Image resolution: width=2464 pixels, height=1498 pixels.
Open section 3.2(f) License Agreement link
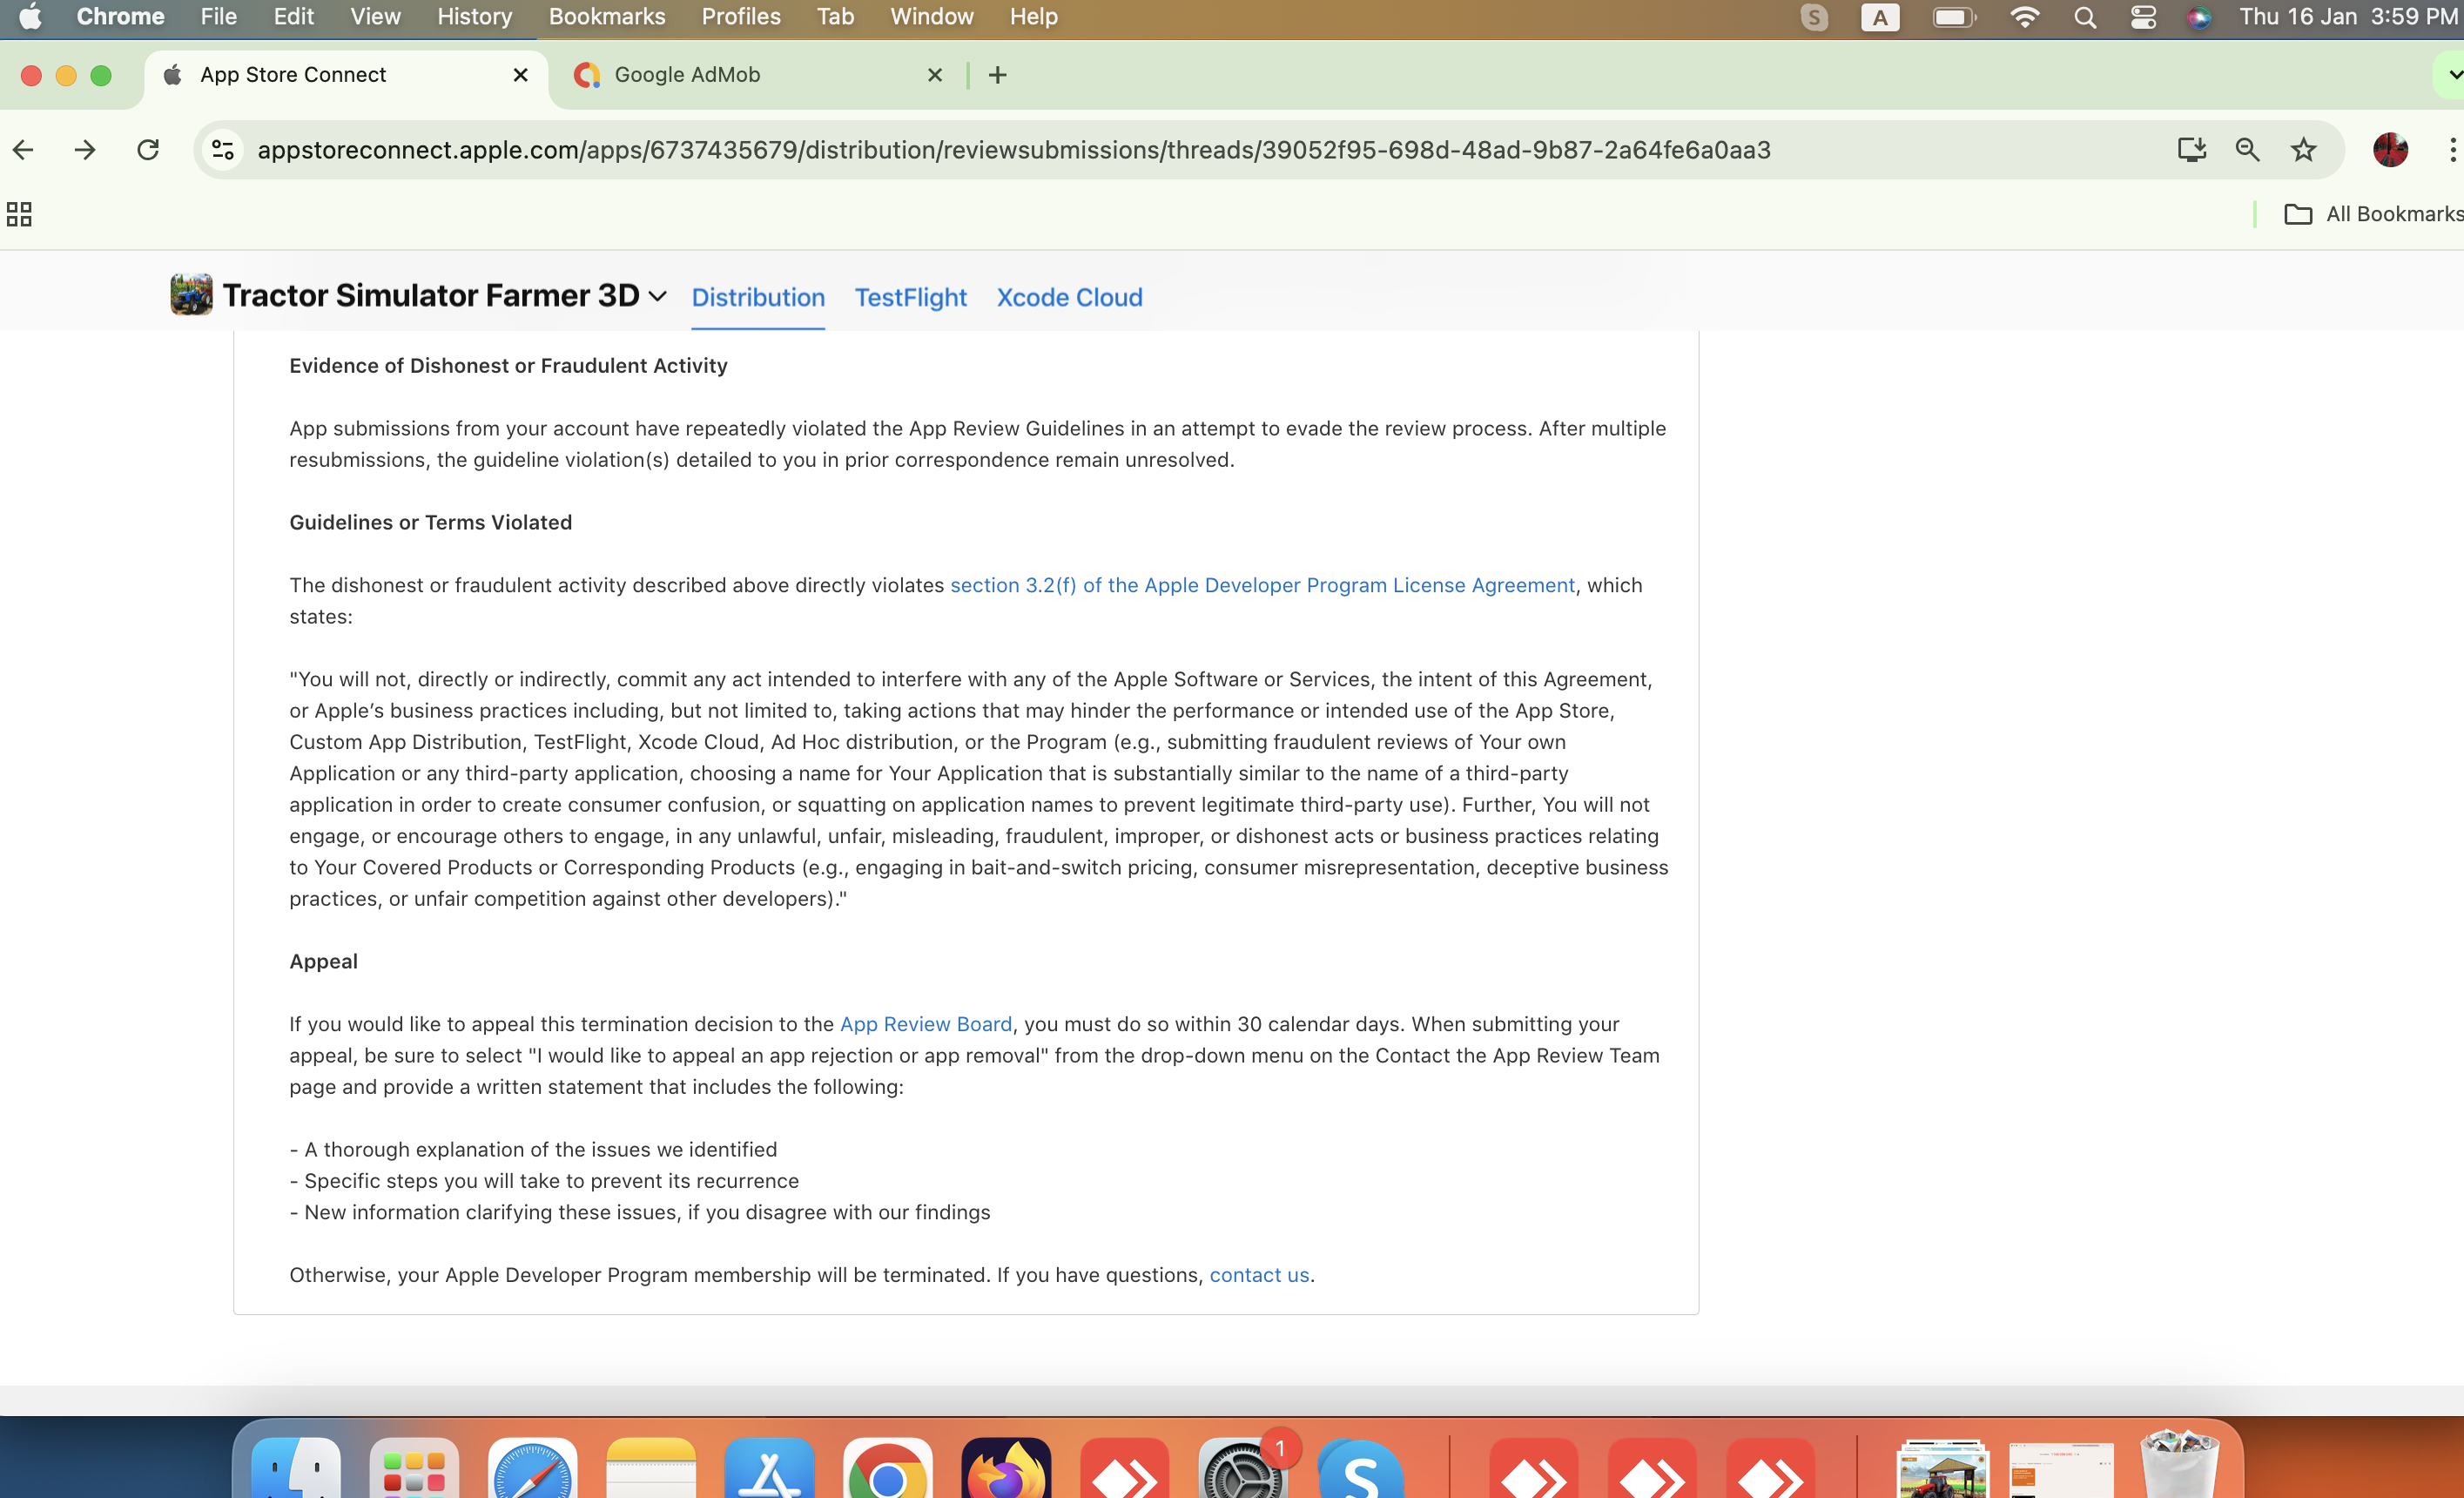1262,585
